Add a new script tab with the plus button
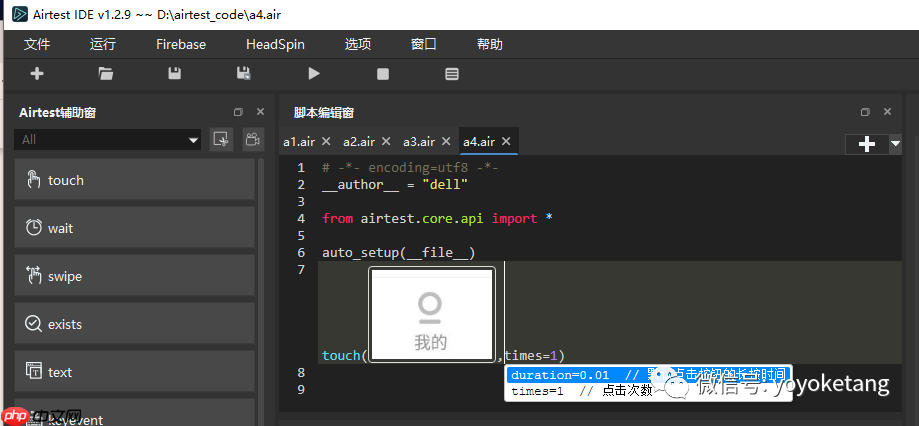Screen dimensions: 919x426 coord(867,144)
